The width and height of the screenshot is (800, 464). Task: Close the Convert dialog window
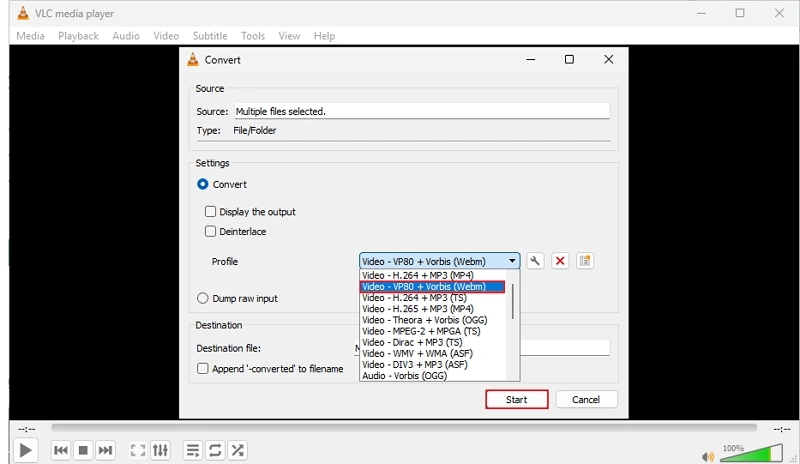608,59
